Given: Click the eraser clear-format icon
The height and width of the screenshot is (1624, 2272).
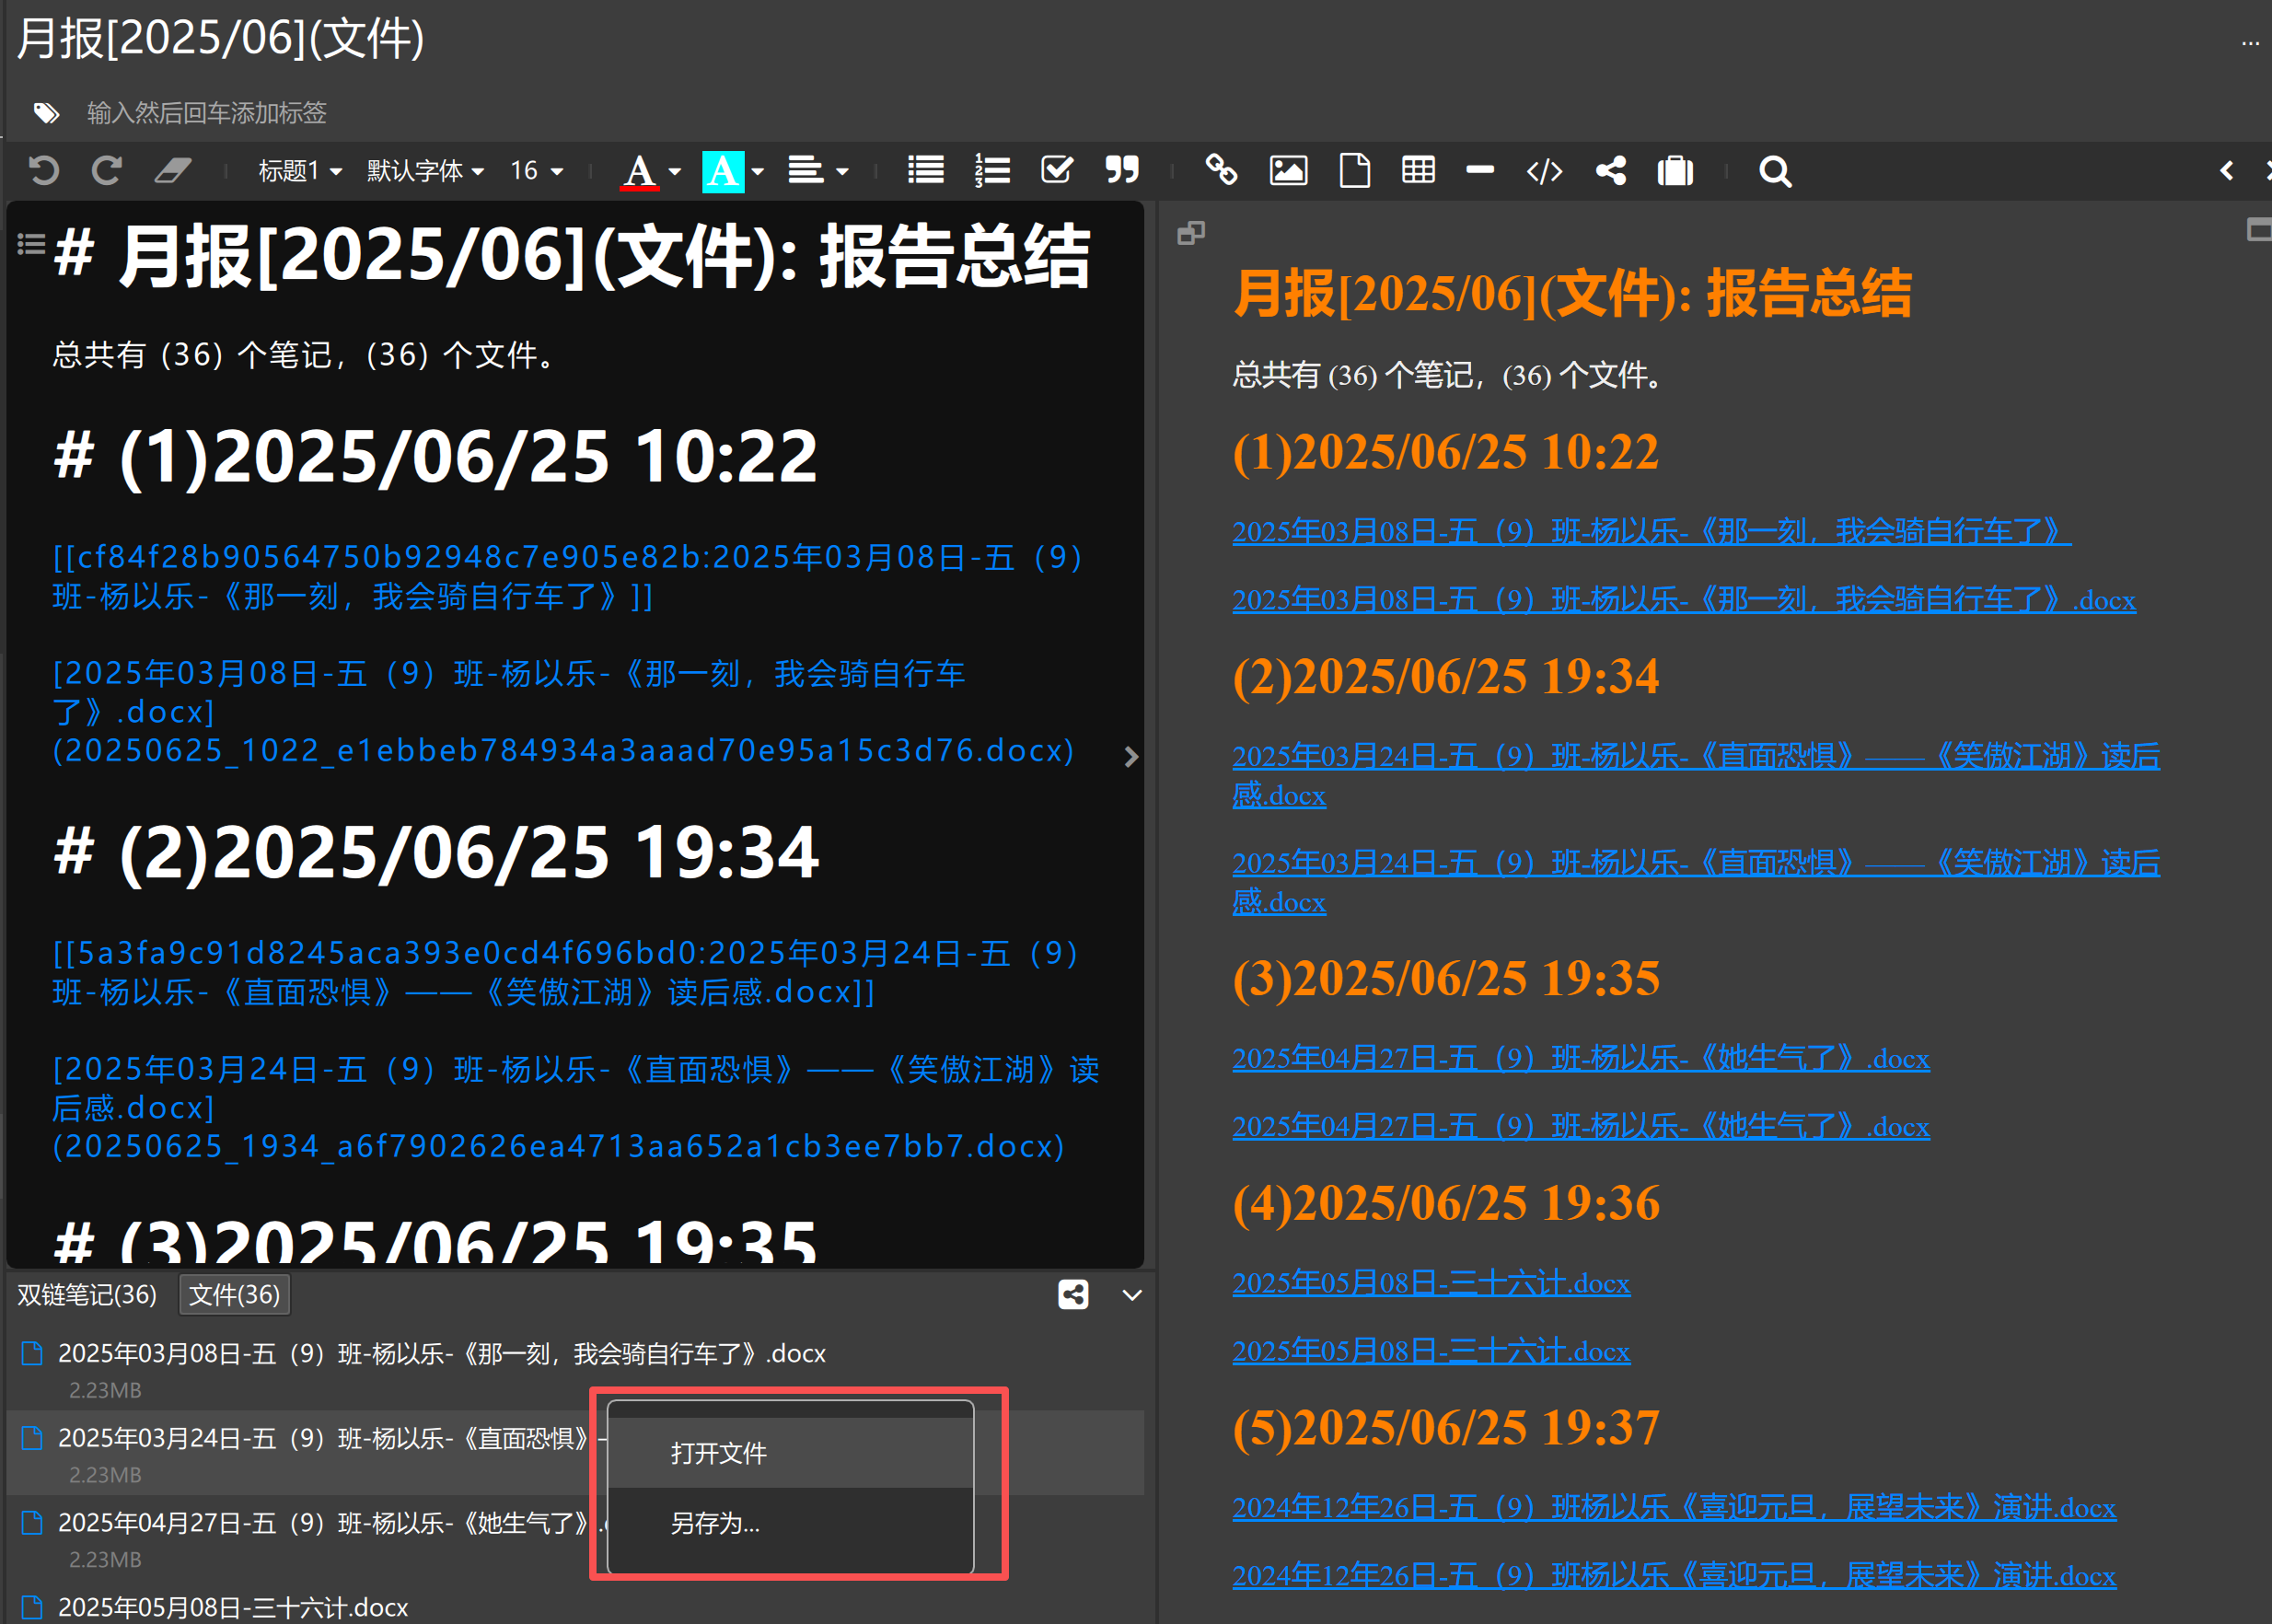Looking at the screenshot, I should 172,171.
